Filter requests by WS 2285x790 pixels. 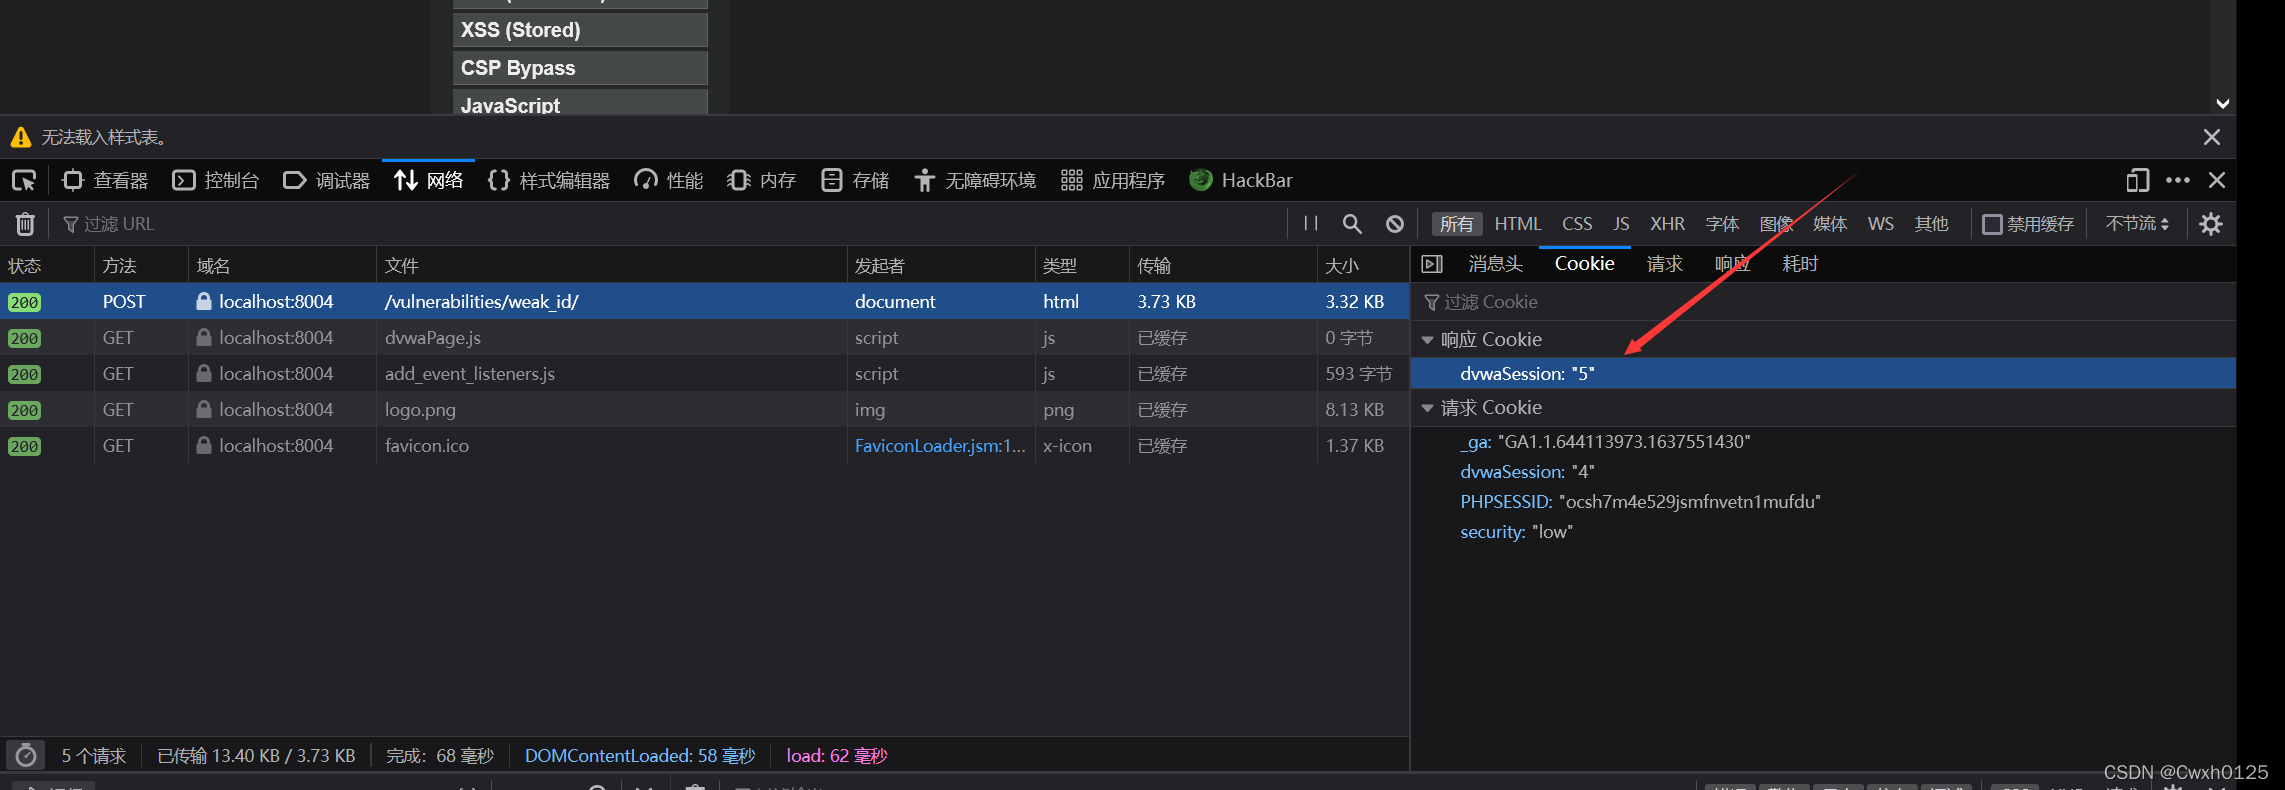pyautogui.click(x=1880, y=224)
